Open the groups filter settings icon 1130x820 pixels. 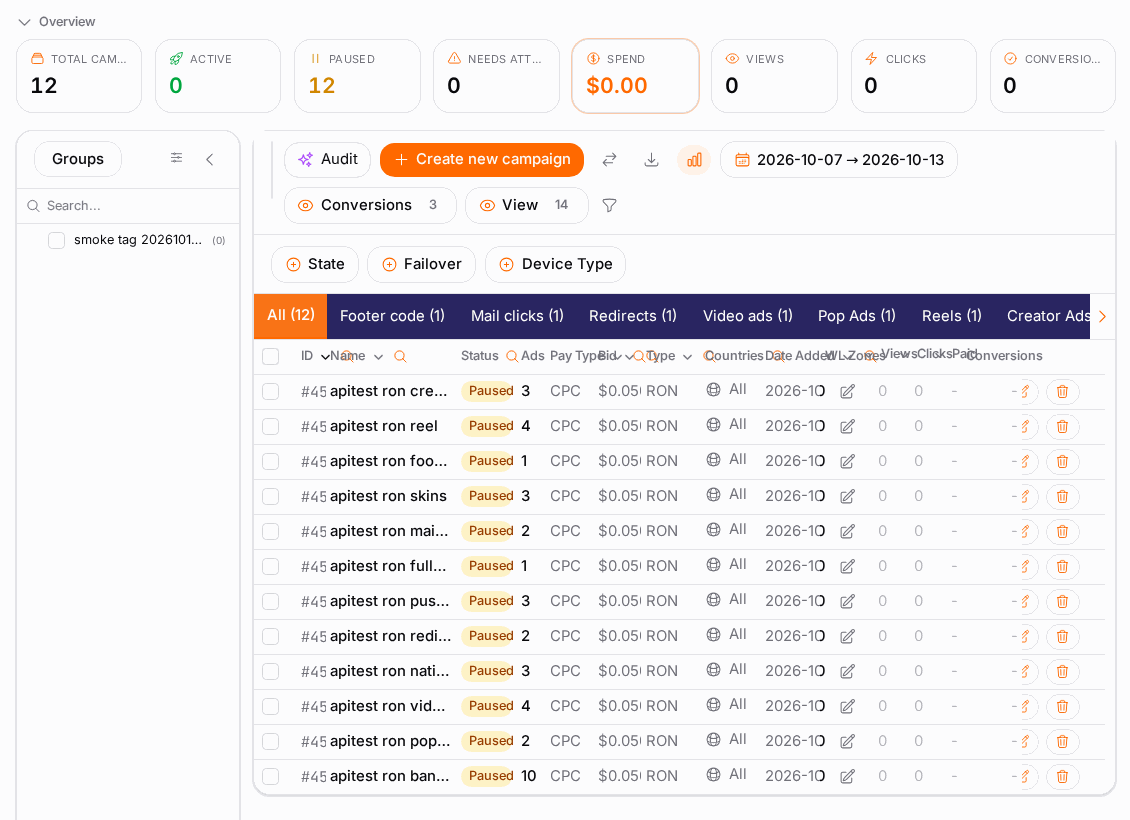[177, 158]
